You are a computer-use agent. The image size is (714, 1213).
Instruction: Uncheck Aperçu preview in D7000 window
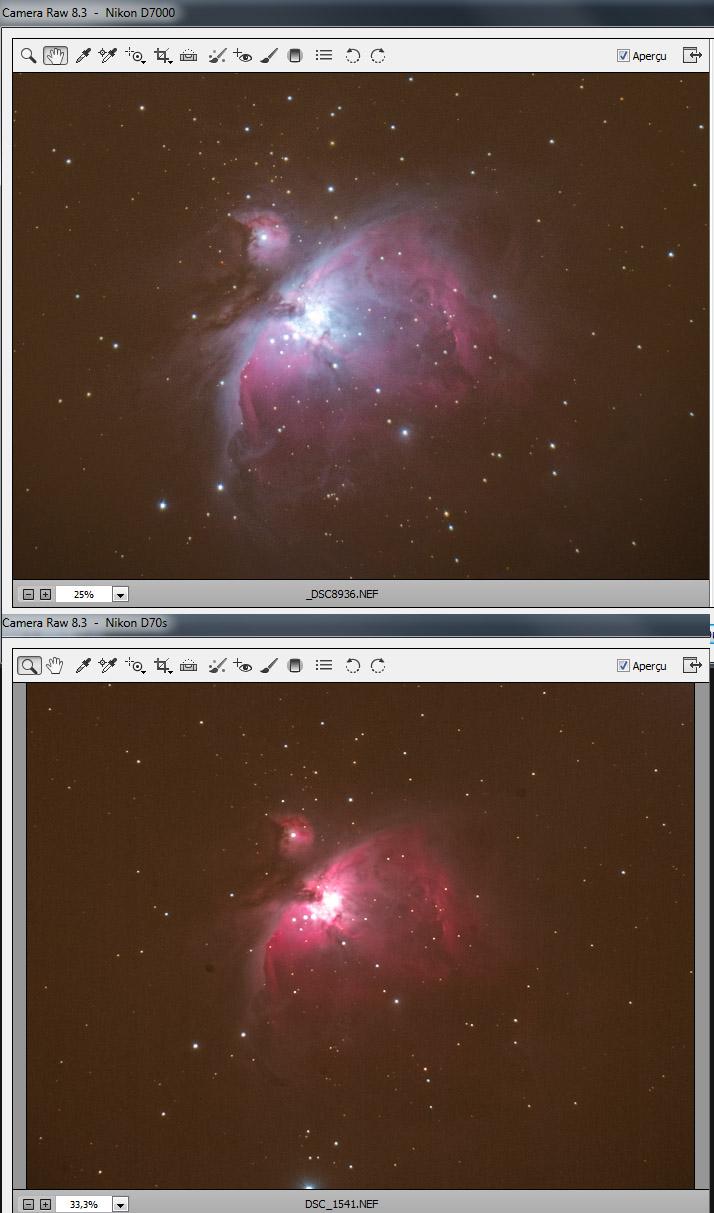623,56
